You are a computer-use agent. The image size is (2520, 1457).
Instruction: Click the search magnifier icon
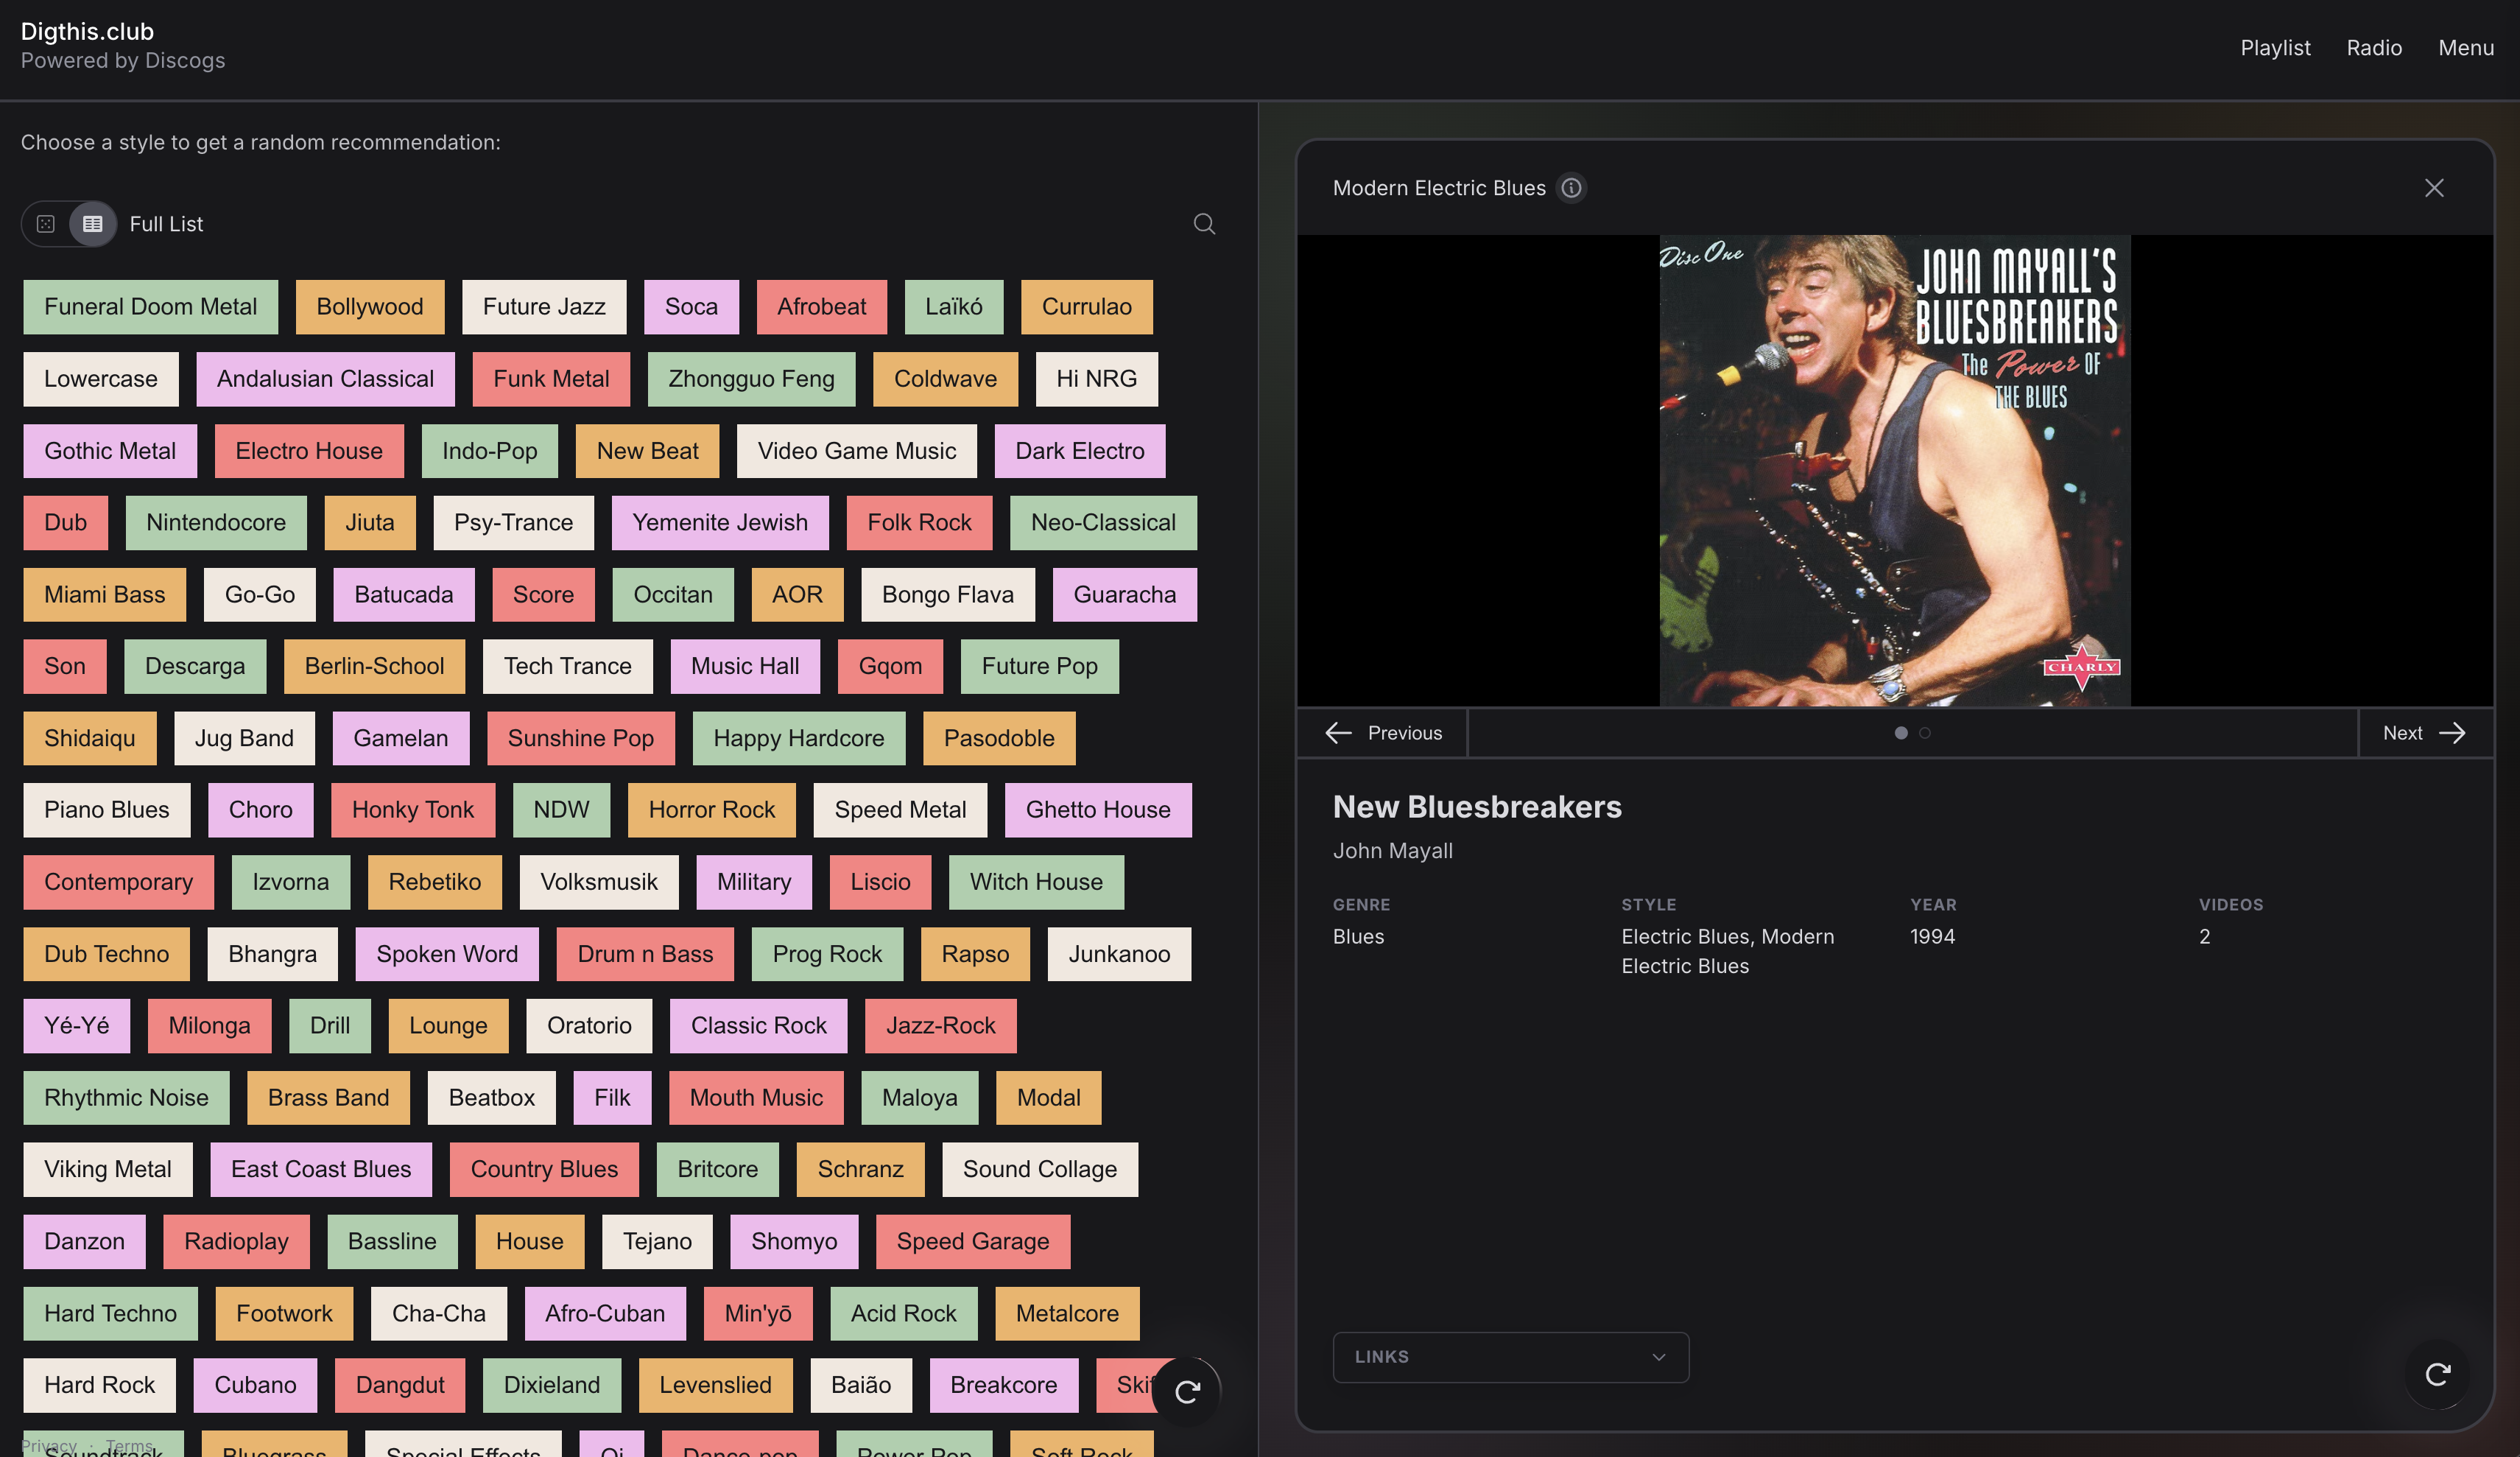tap(1204, 224)
